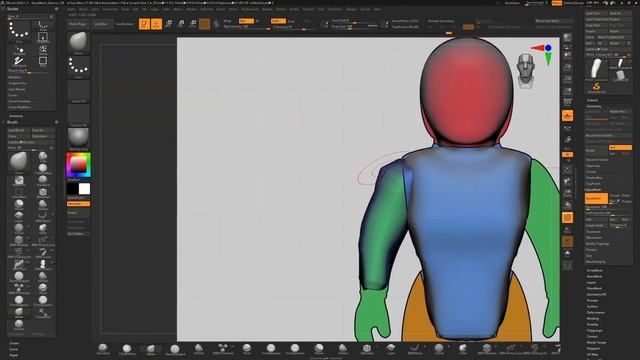Viewport: 640px width, 360px height.
Task: Click the AAHalf icon on right shelf
Action: point(567,91)
